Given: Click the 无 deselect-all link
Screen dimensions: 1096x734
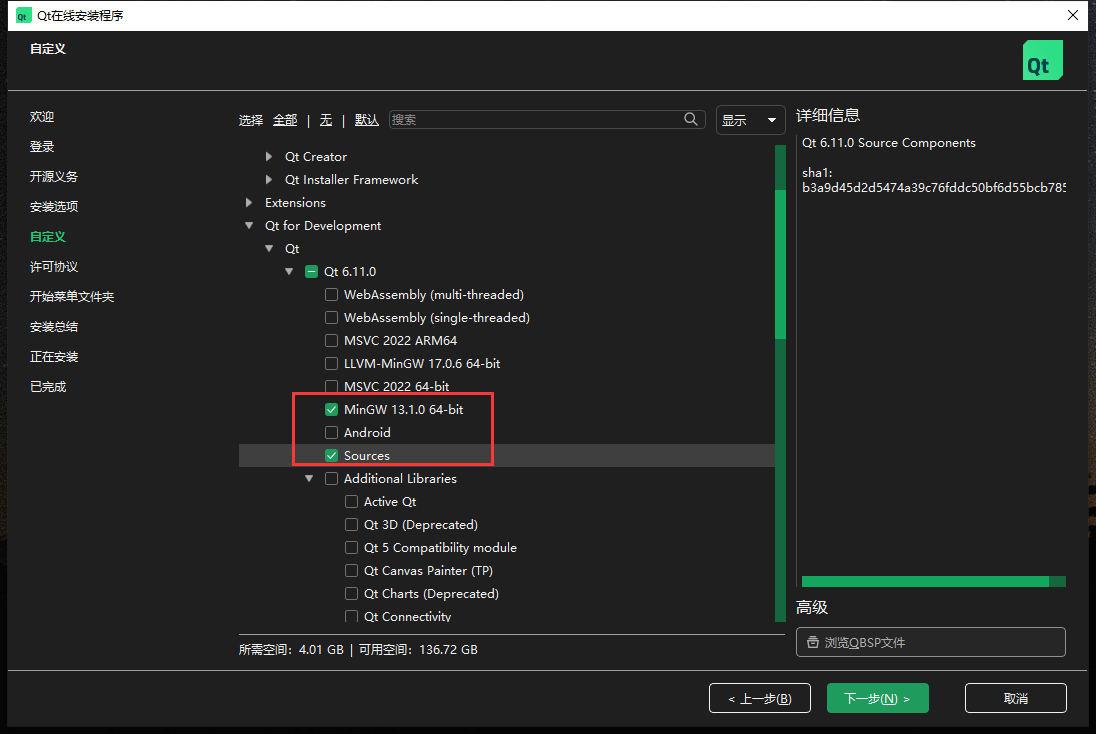Looking at the screenshot, I should (326, 120).
